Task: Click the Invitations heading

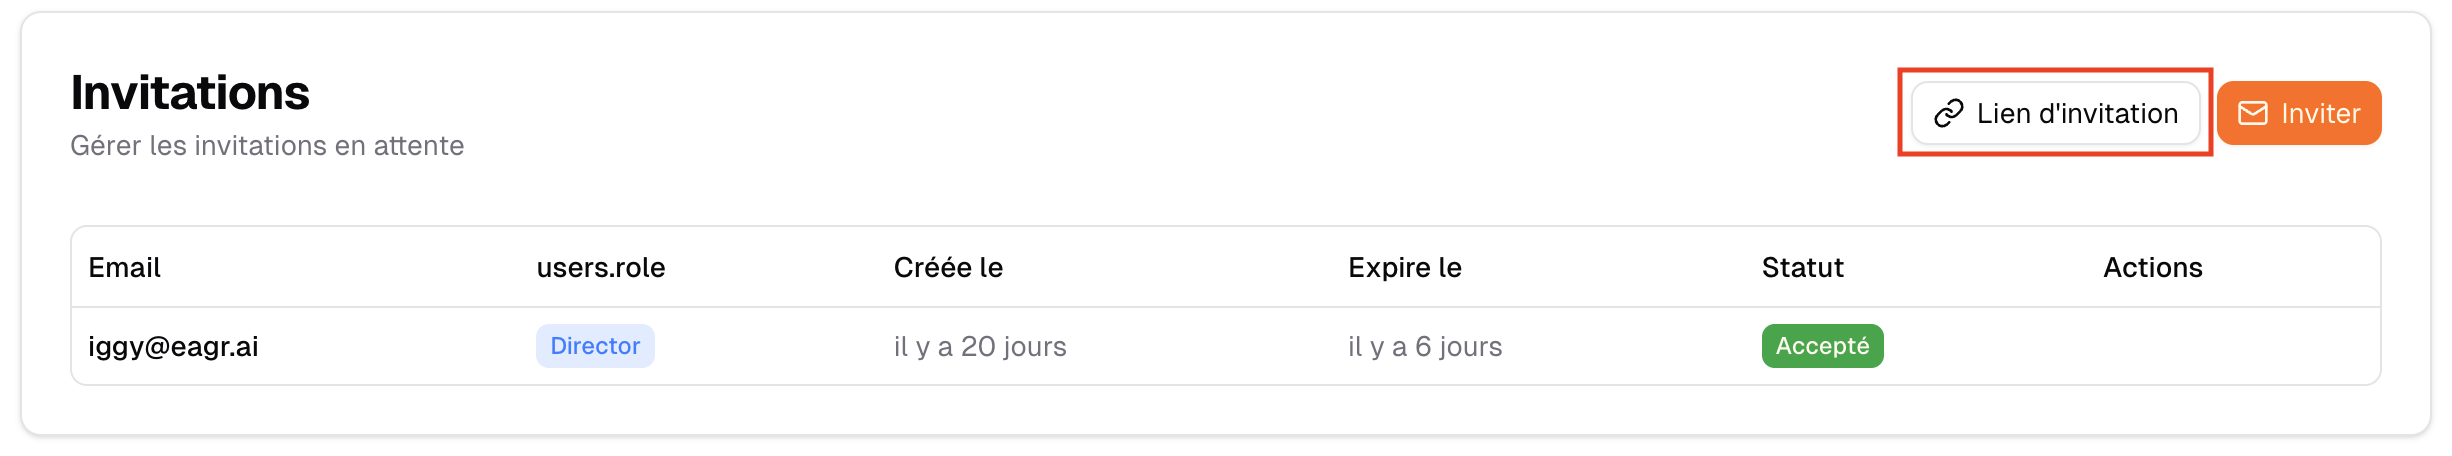Action: point(190,93)
